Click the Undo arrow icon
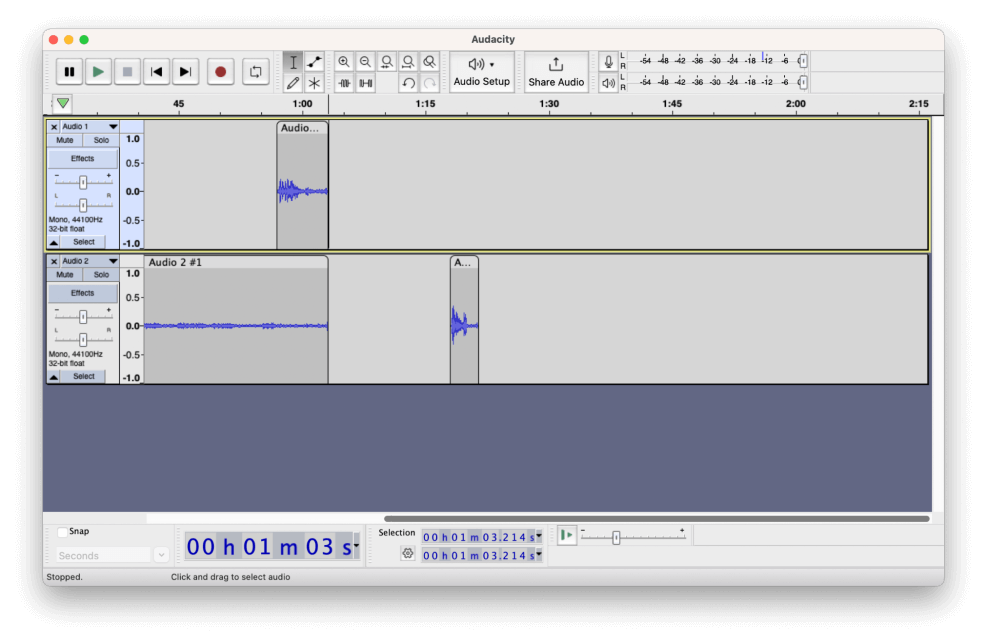Screen dimensions: 987x643 pyautogui.click(x=408, y=83)
